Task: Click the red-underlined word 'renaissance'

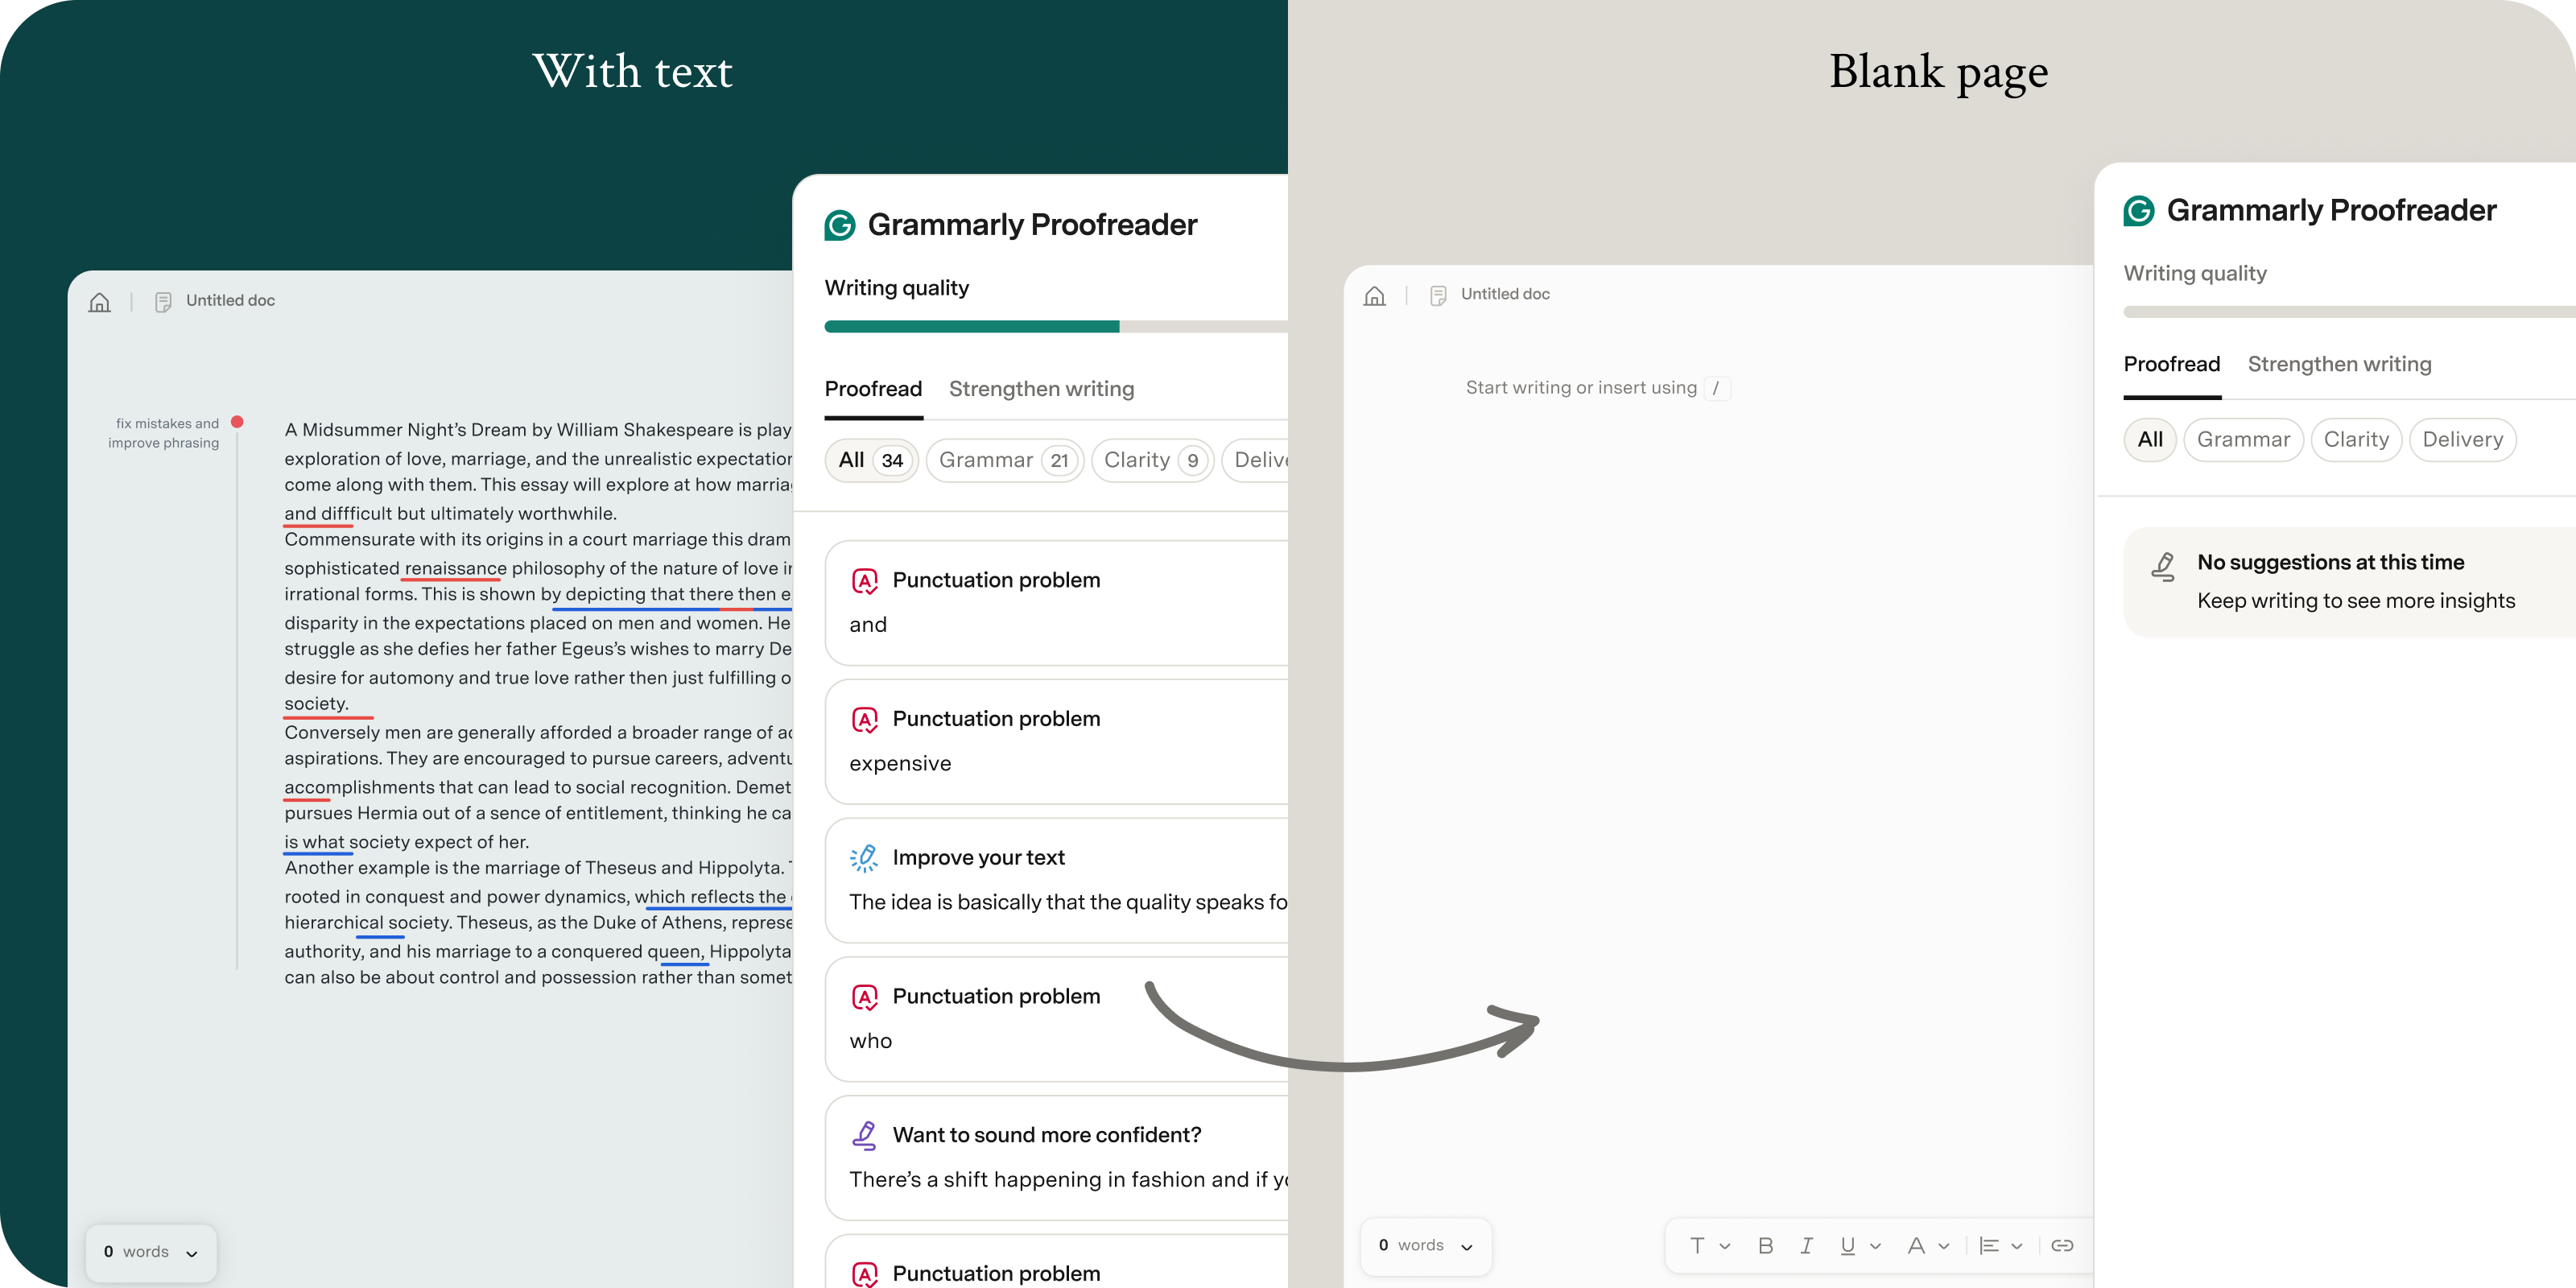Action: coord(455,568)
